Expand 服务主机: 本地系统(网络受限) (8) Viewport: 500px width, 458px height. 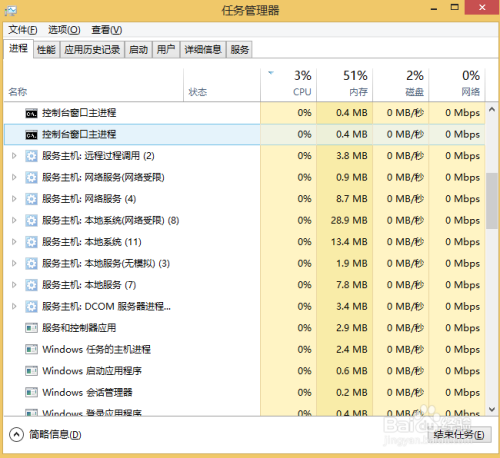coord(14,220)
